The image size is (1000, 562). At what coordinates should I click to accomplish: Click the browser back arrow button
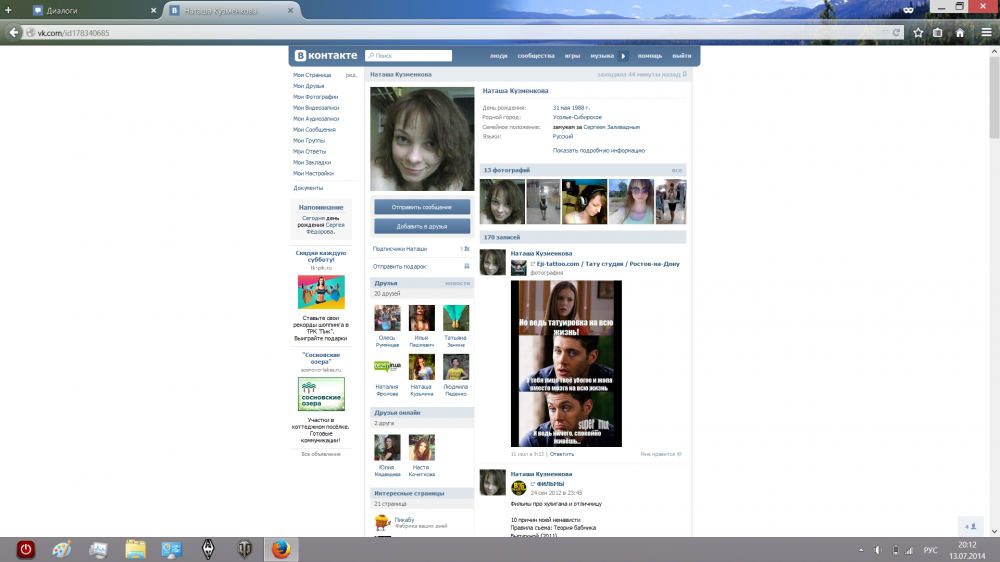(x=14, y=33)
